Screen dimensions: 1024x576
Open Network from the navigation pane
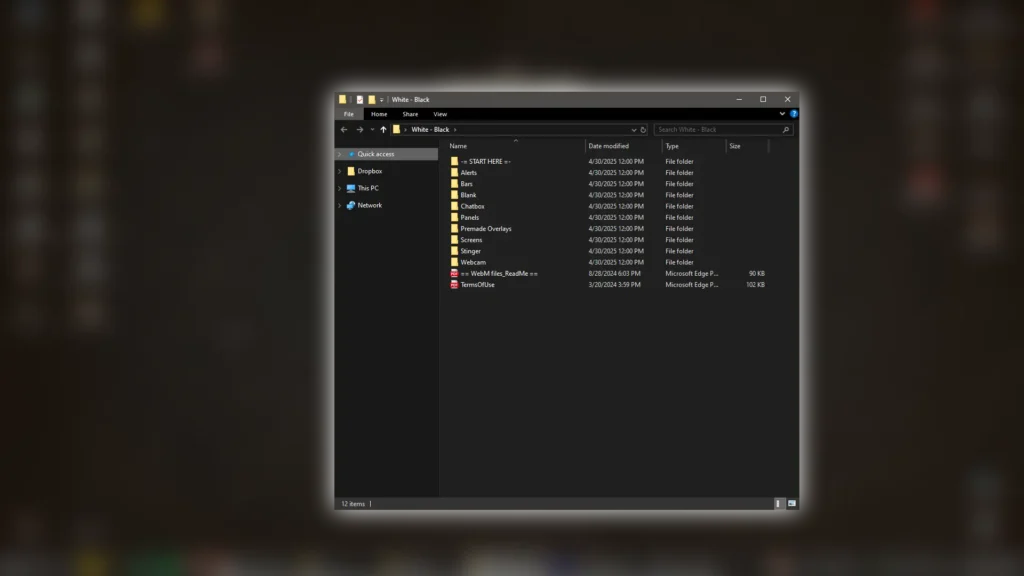pyautogui.click(x=369, y=205)
